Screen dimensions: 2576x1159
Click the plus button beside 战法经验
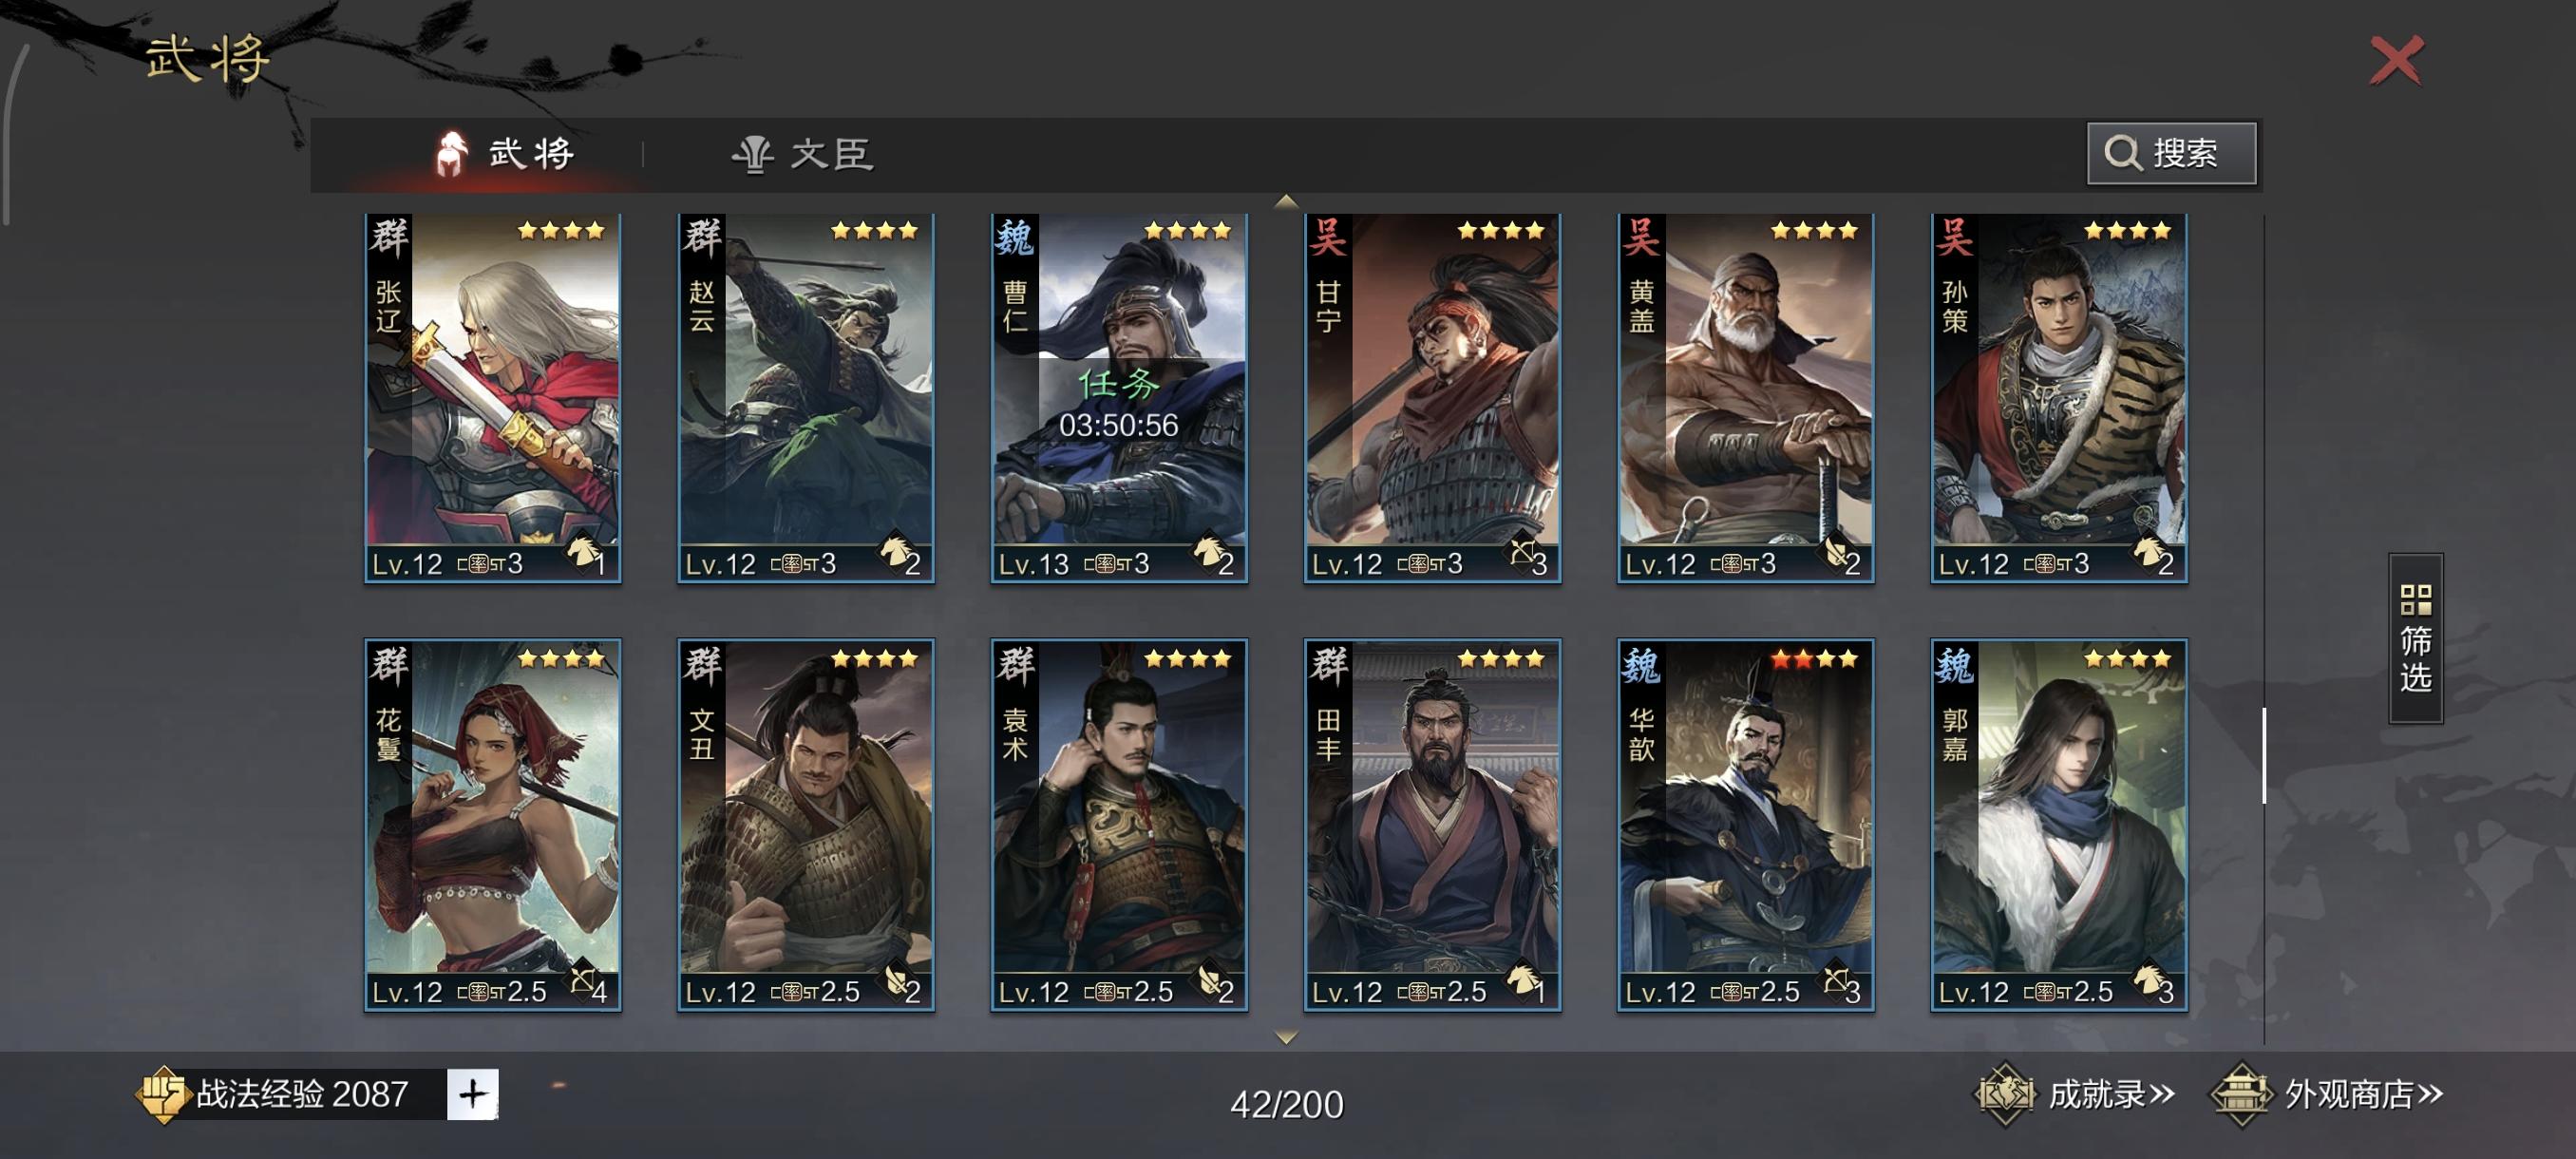pyautogui.click(x=472, y=1093)
